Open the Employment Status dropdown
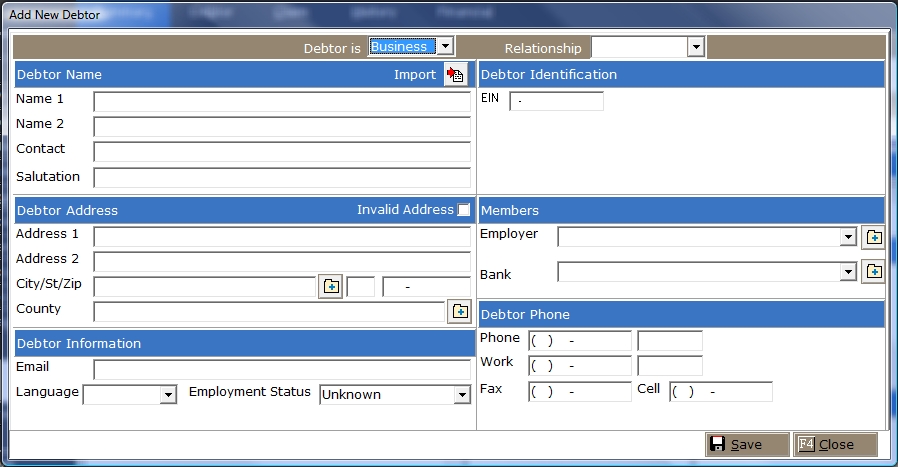Screen dimensions: 898x467 [x=461, y=395]
